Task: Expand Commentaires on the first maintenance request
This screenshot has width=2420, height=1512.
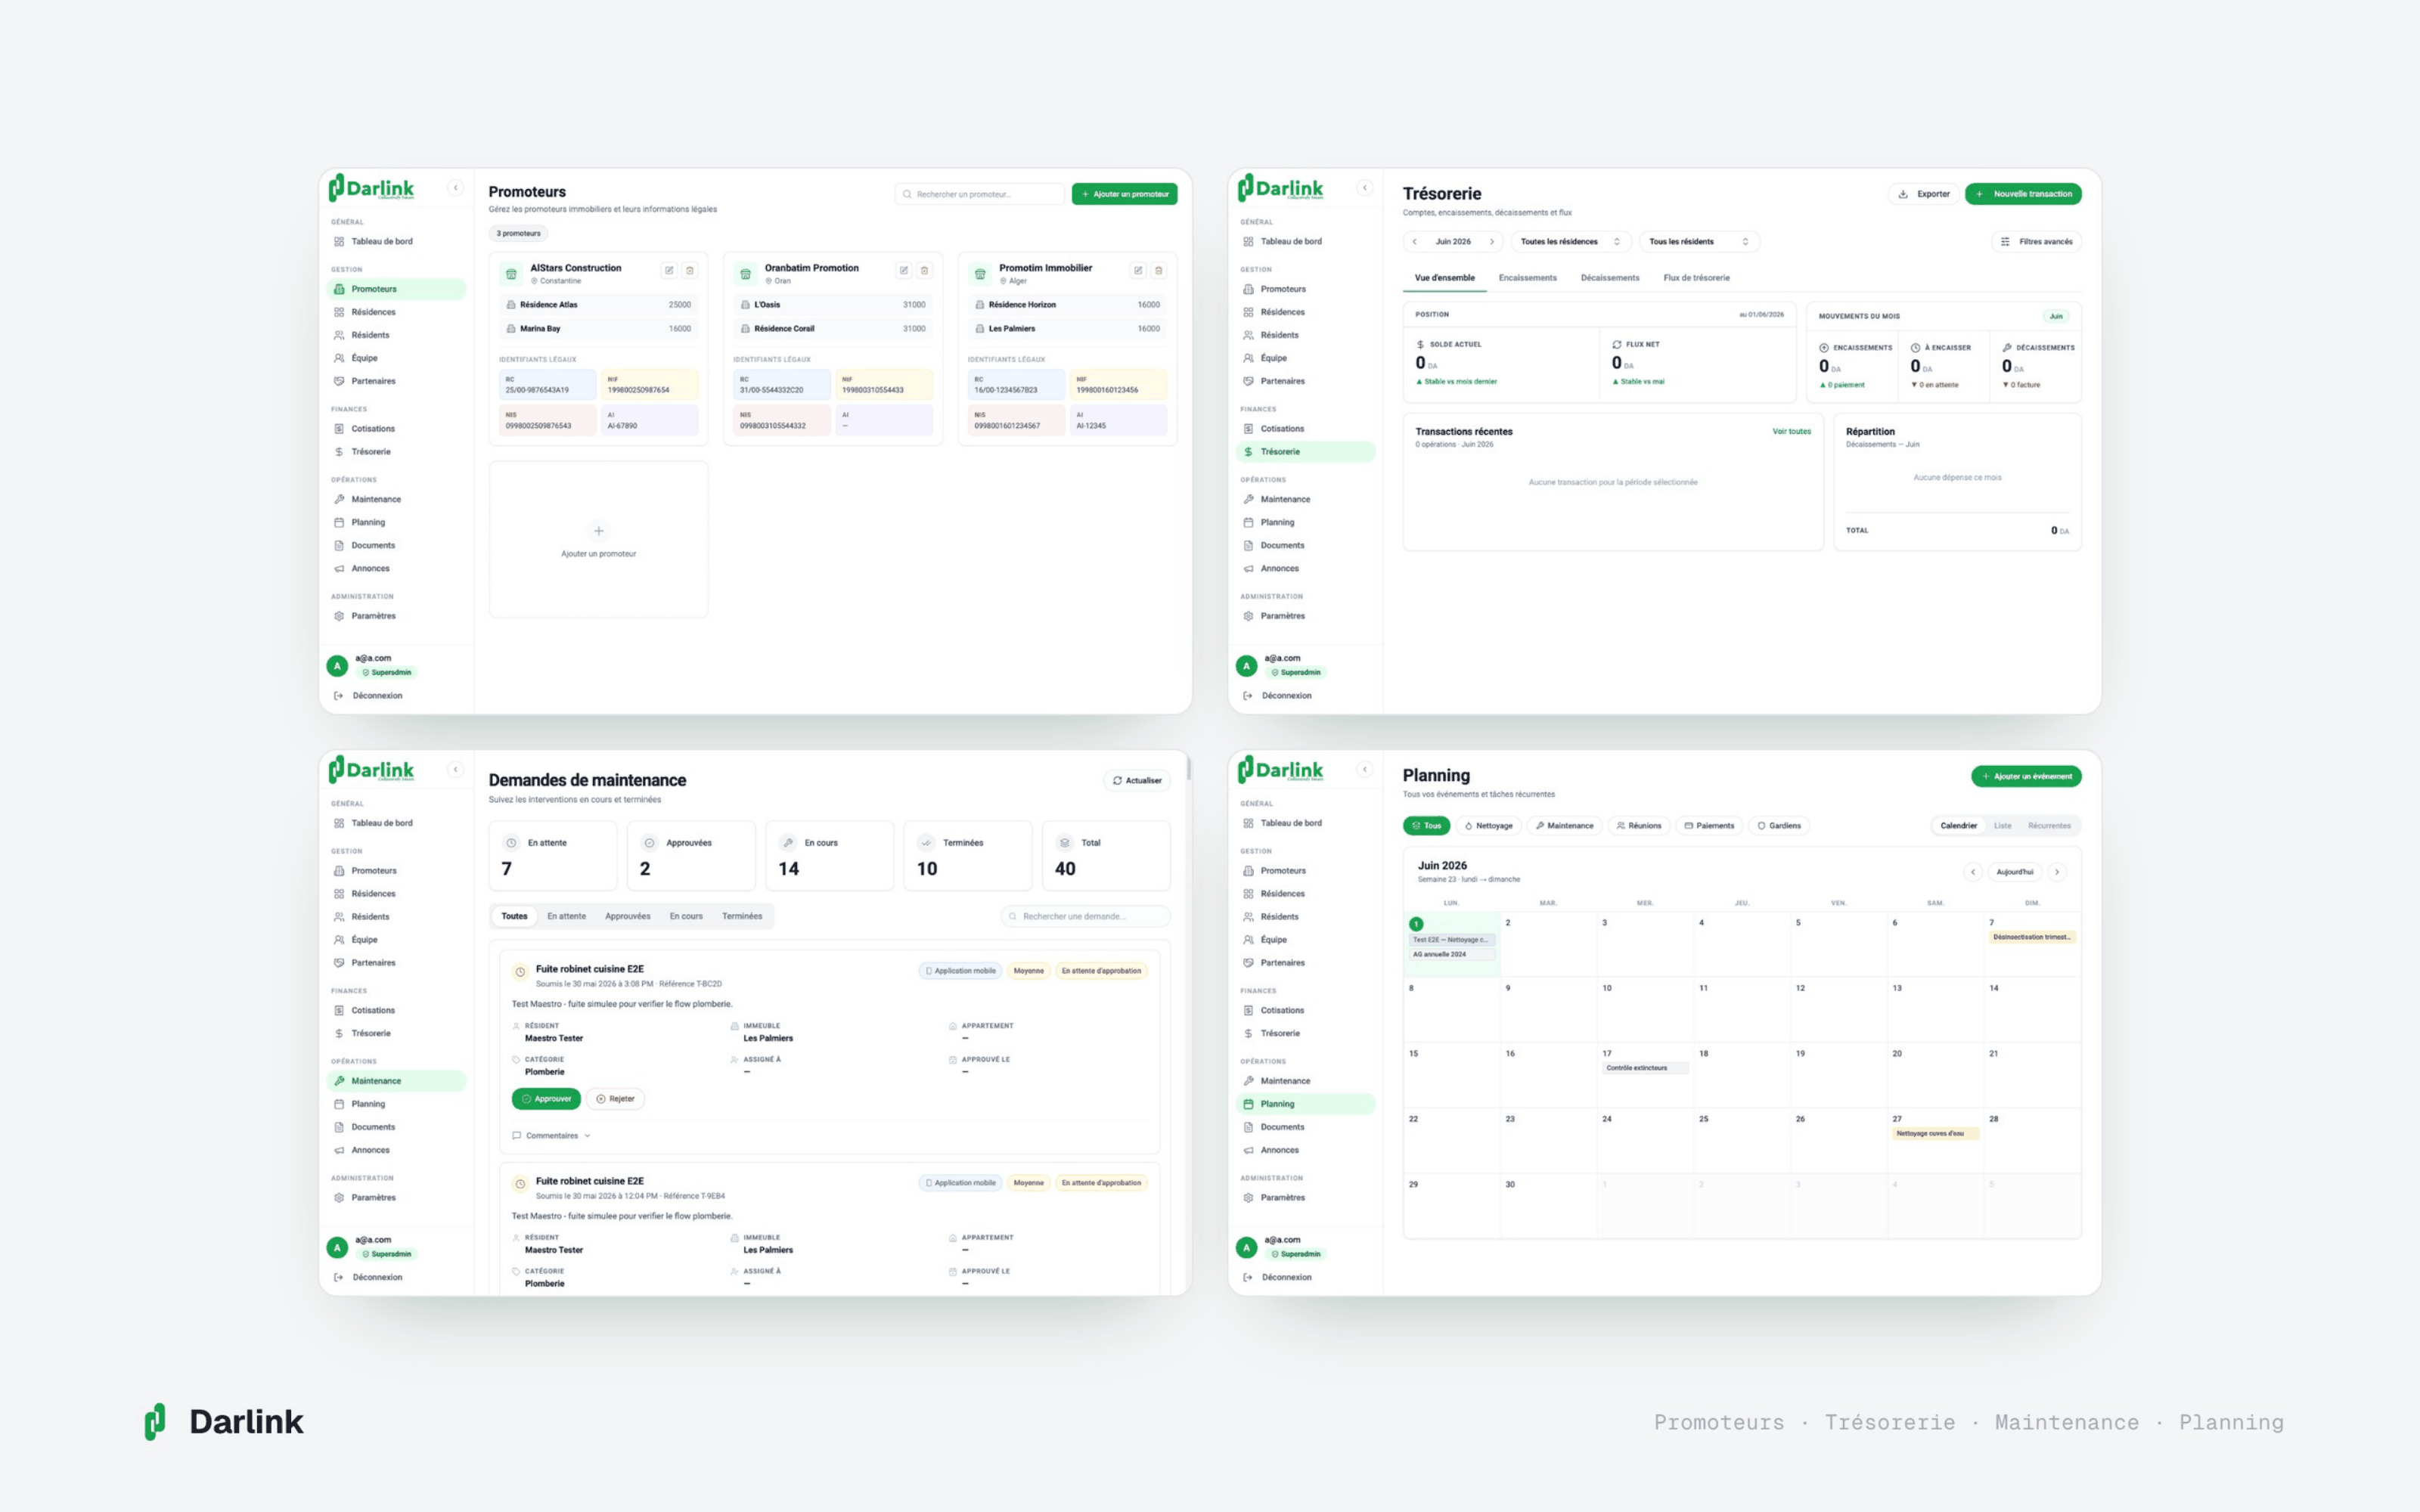Action: point(551,1136)
